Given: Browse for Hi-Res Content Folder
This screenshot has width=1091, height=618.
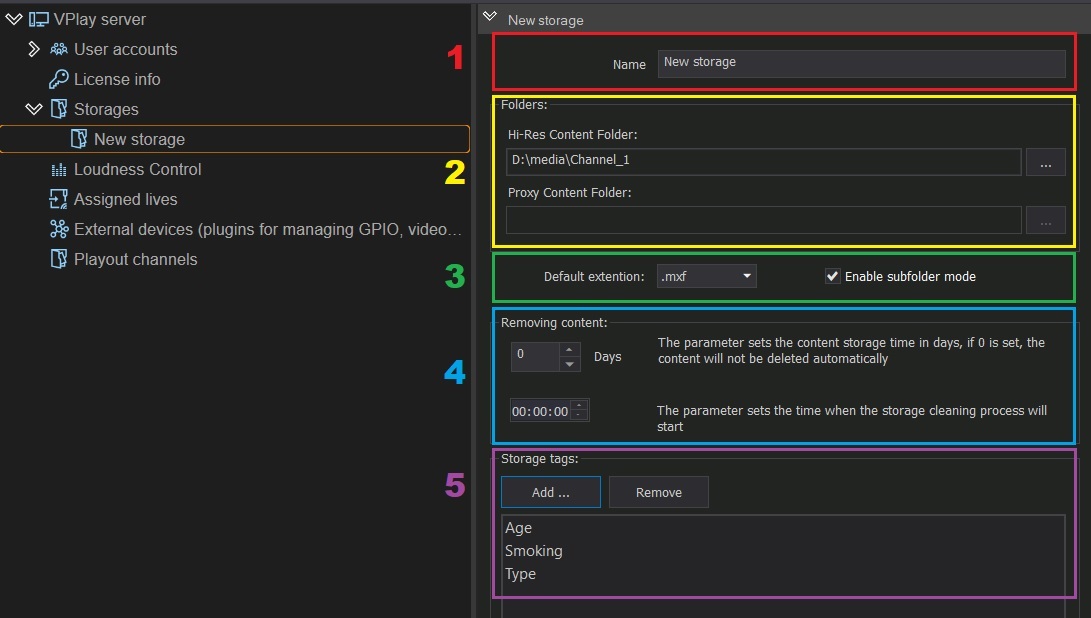Looking at the screenshot, I should pos(1045,162).
